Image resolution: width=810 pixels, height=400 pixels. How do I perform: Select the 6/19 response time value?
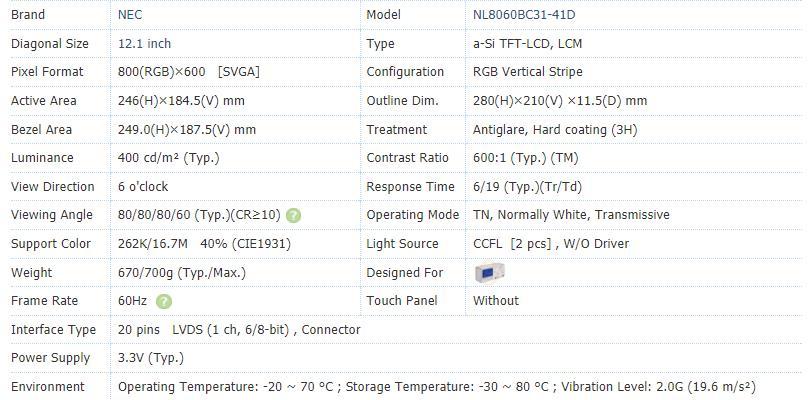point(527,187)
